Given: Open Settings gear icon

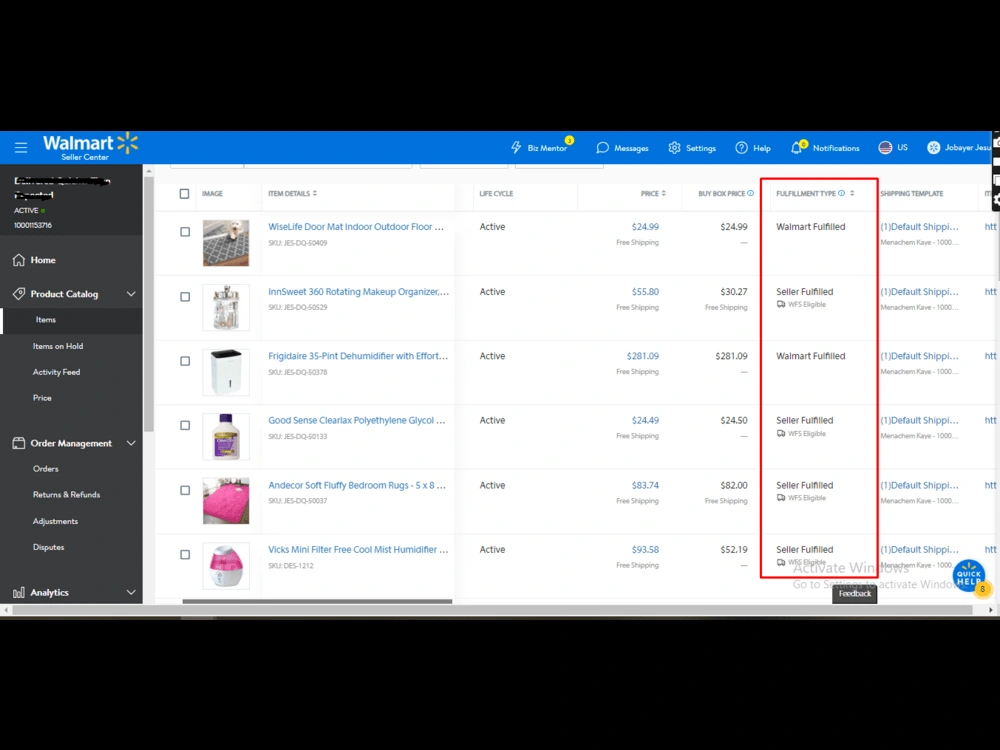Looking at the screenshot, I should pyautogui.click(x=674, y=148).
